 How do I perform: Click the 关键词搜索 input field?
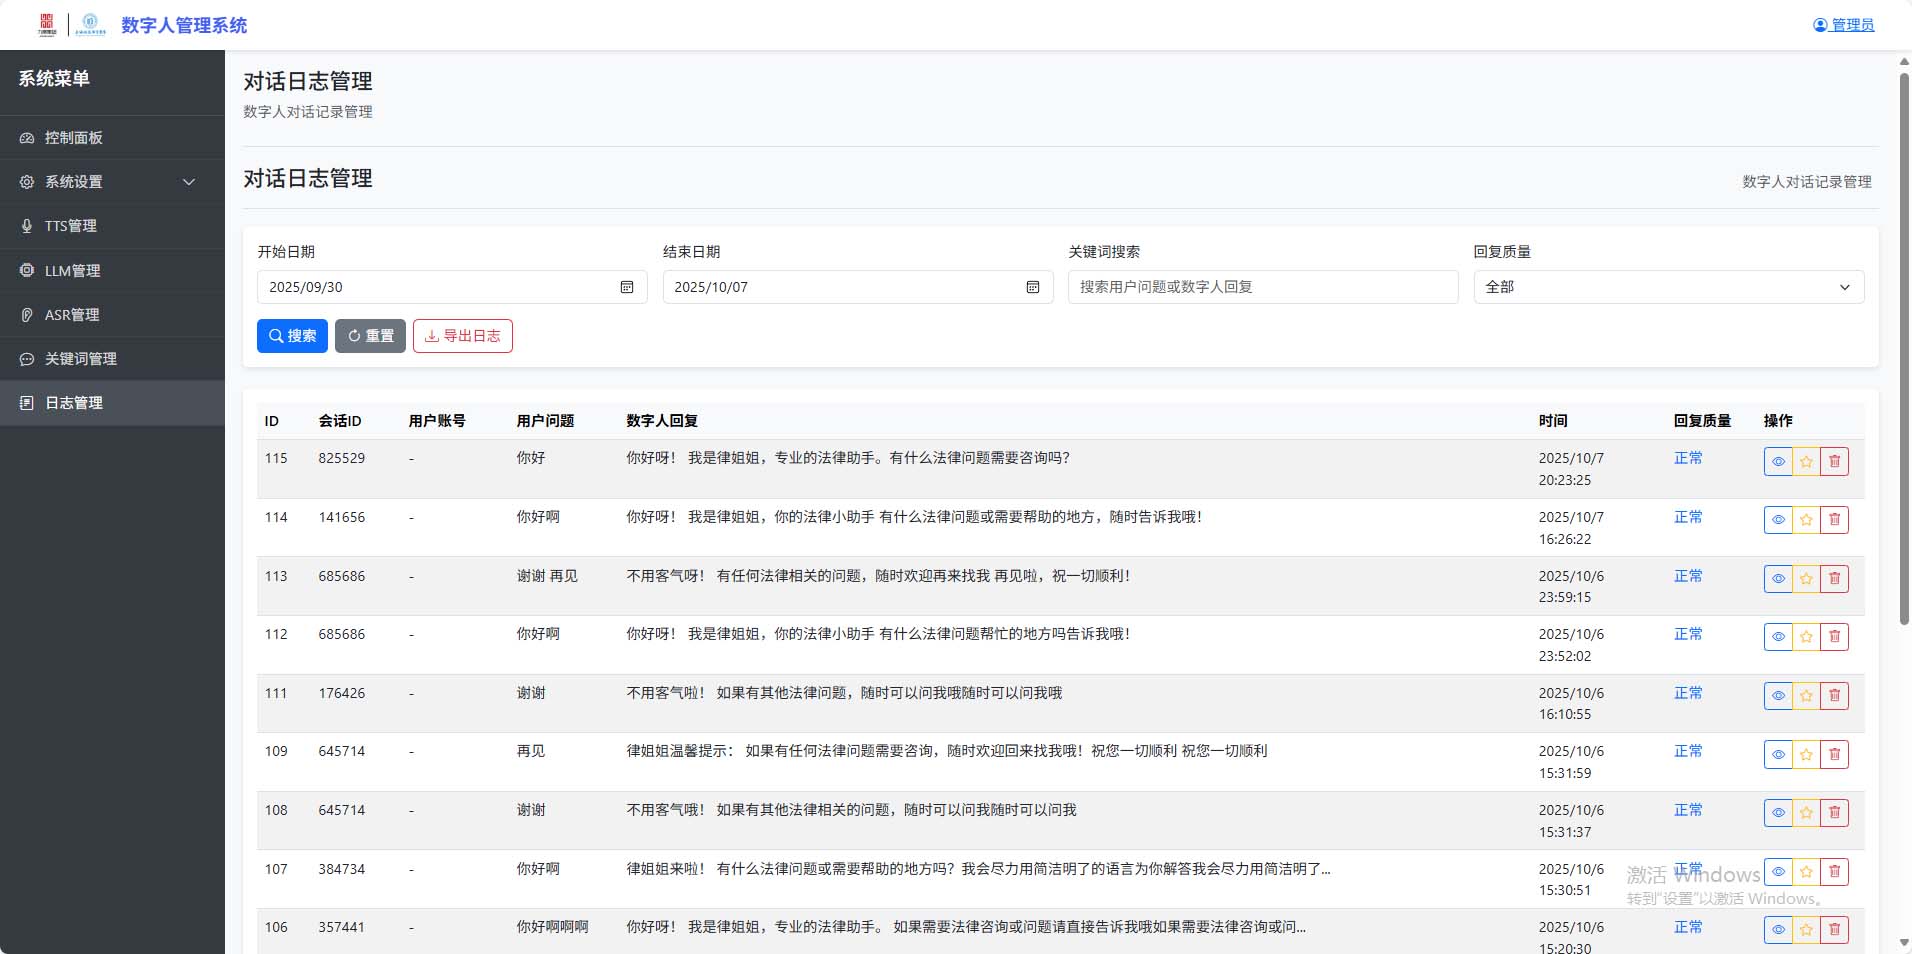point(1262,287)
